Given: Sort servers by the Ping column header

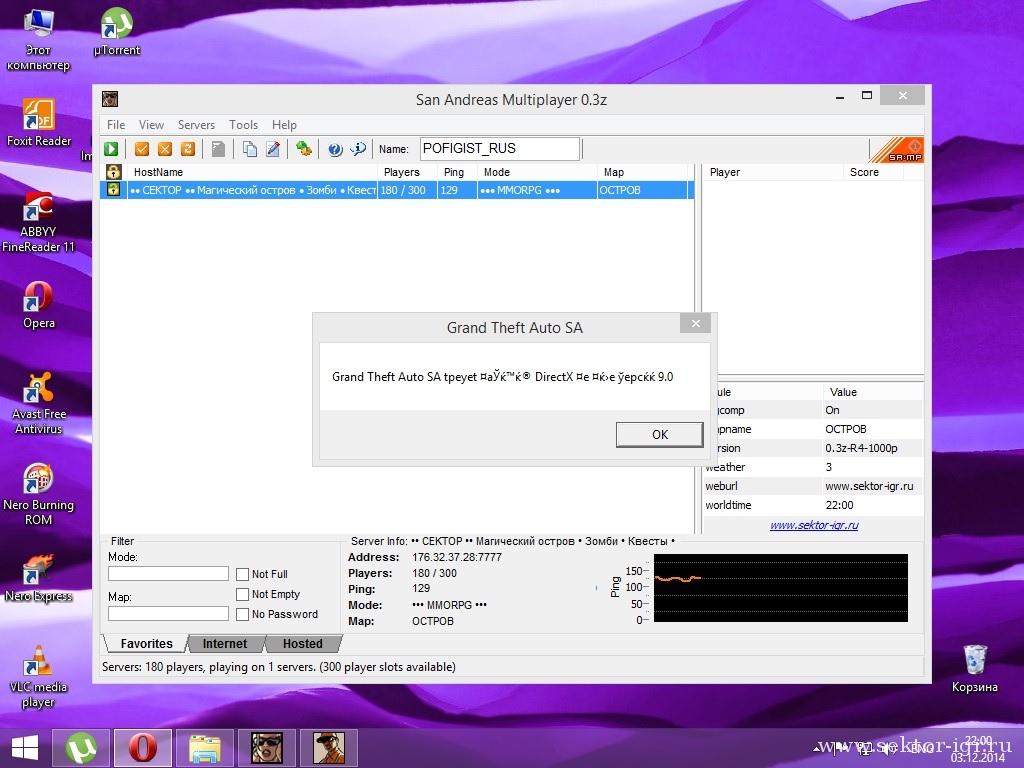Looking at the screenshot, I should (x=457, y=172).
